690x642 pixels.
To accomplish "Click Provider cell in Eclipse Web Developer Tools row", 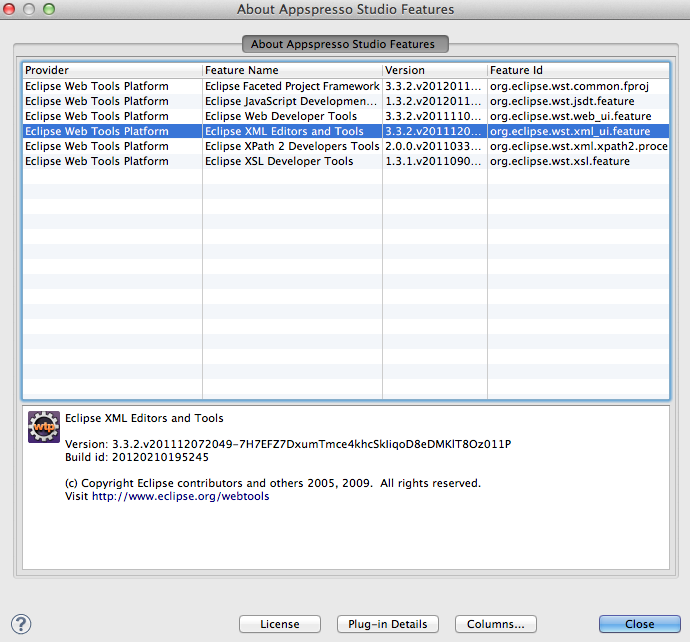I will tap(112, 116).
